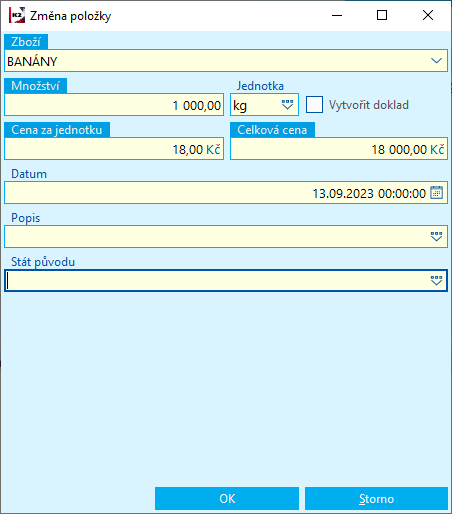Click the K2 application icon in title bar
The image size is (452, 514).
point(17,15)
